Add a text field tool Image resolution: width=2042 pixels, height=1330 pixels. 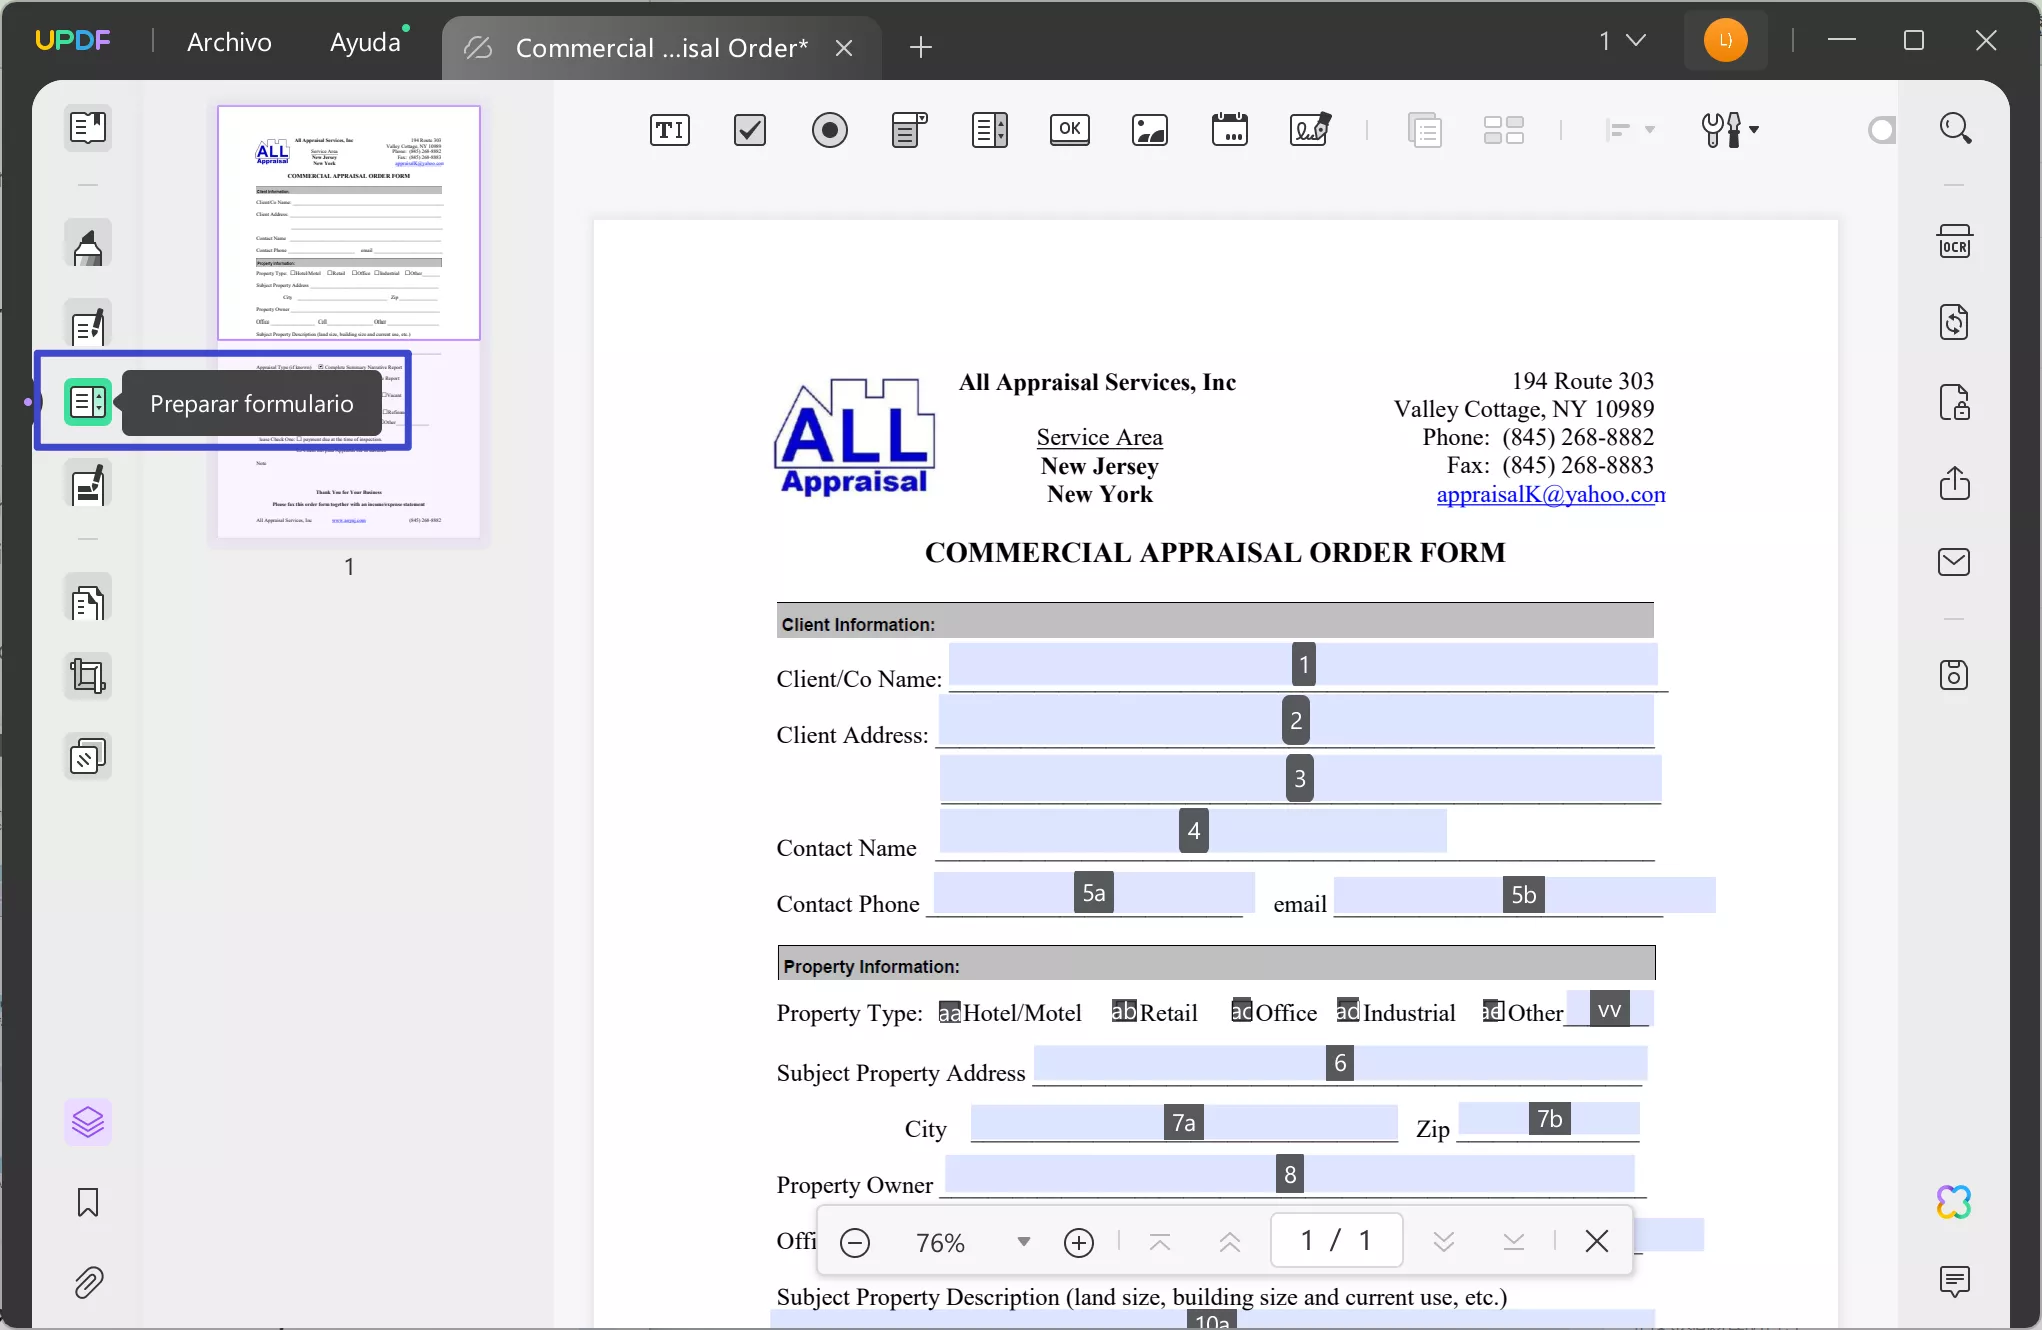(x=670, y=130)
